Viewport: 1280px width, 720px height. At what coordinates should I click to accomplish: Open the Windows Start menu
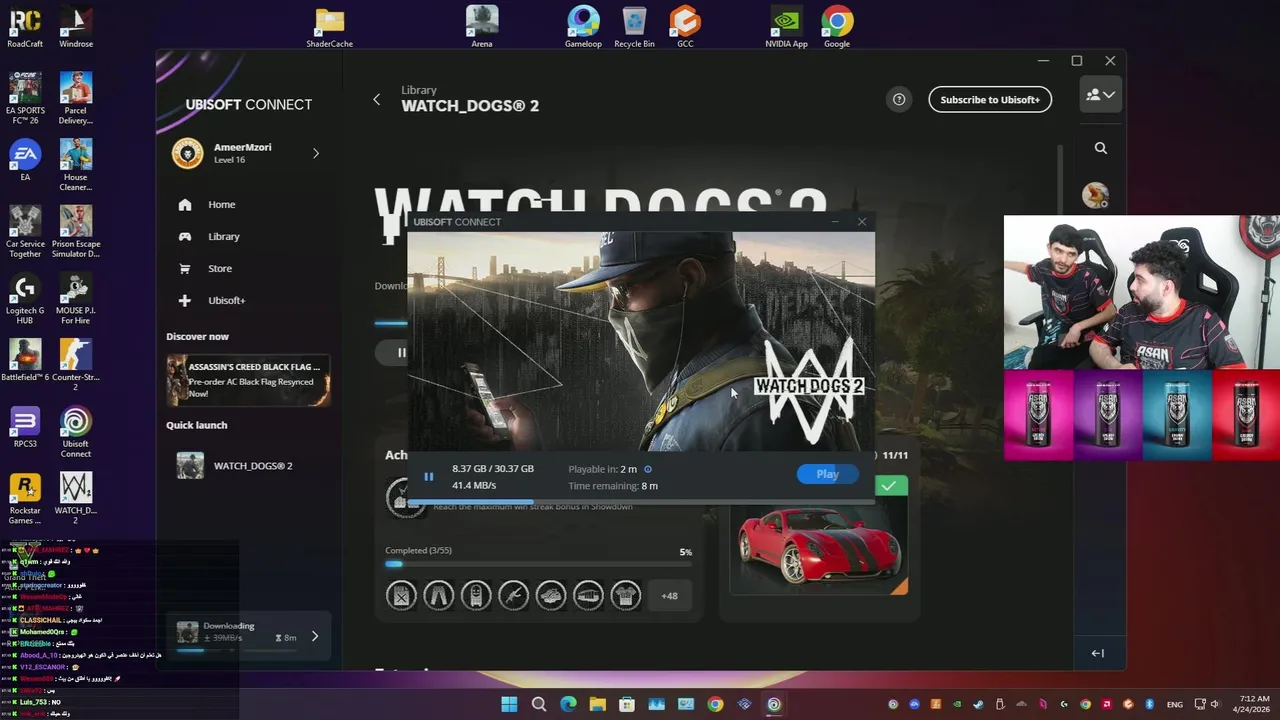coord(509,704)
